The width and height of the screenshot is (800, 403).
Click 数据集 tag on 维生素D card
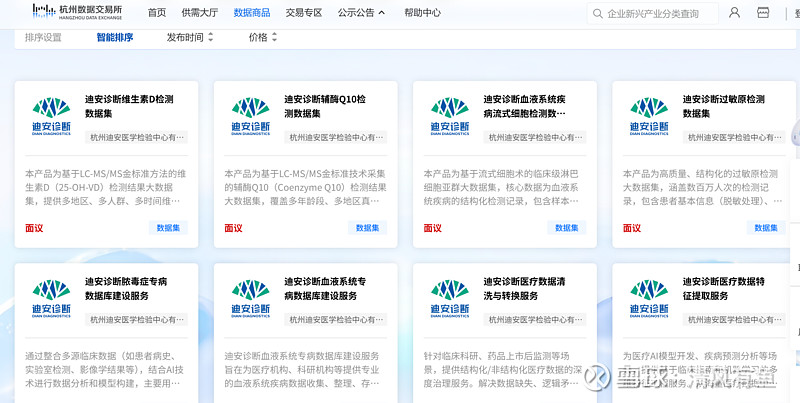168,228
